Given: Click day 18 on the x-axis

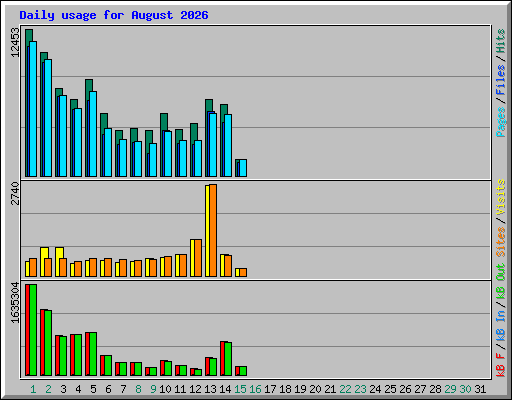Looking at the screenshot, I should coord(285,389).
